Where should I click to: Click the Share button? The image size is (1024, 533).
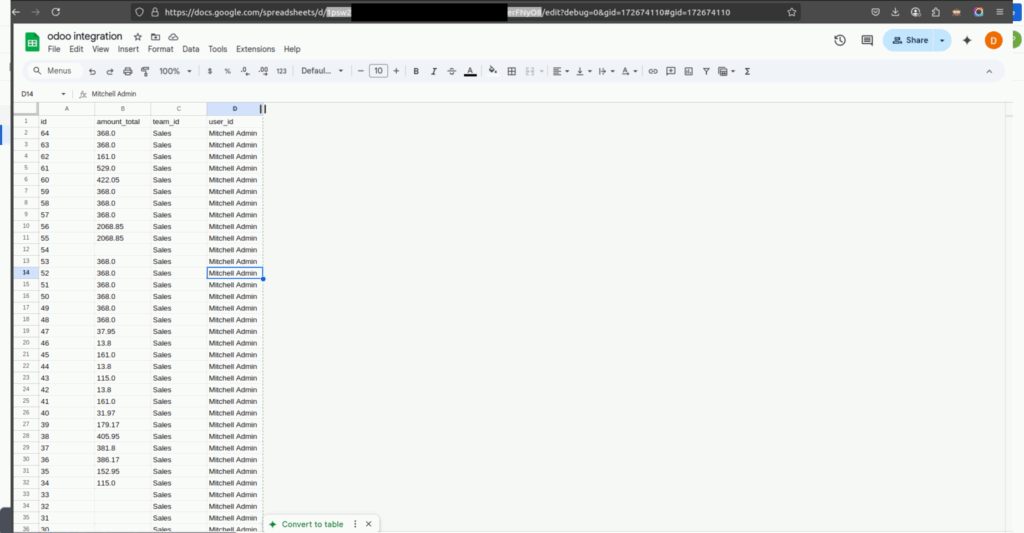tap(909, 40)
